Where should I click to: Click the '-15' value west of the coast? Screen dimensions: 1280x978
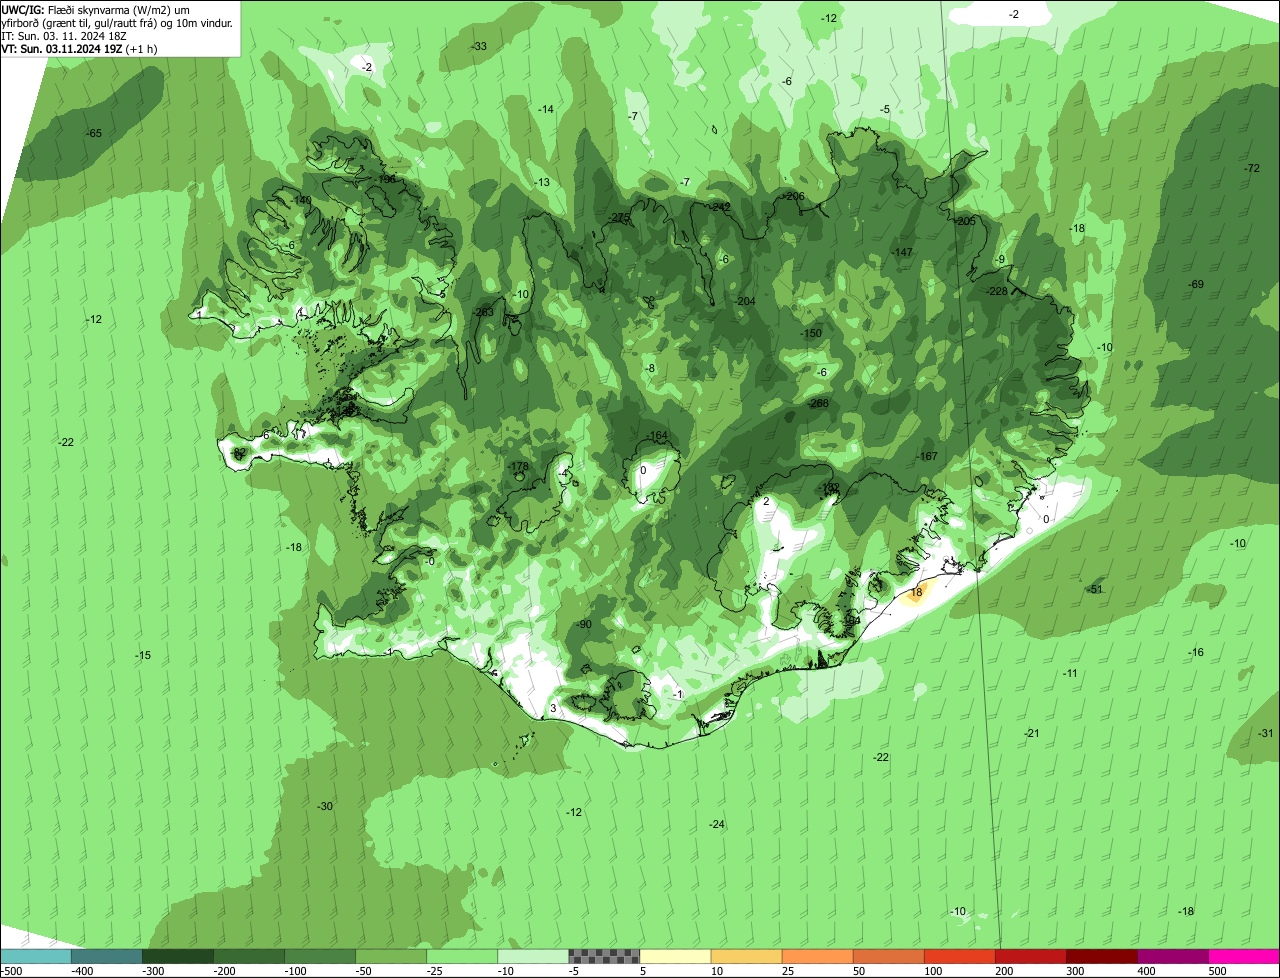pyautogui.click(x=142, y=655)
